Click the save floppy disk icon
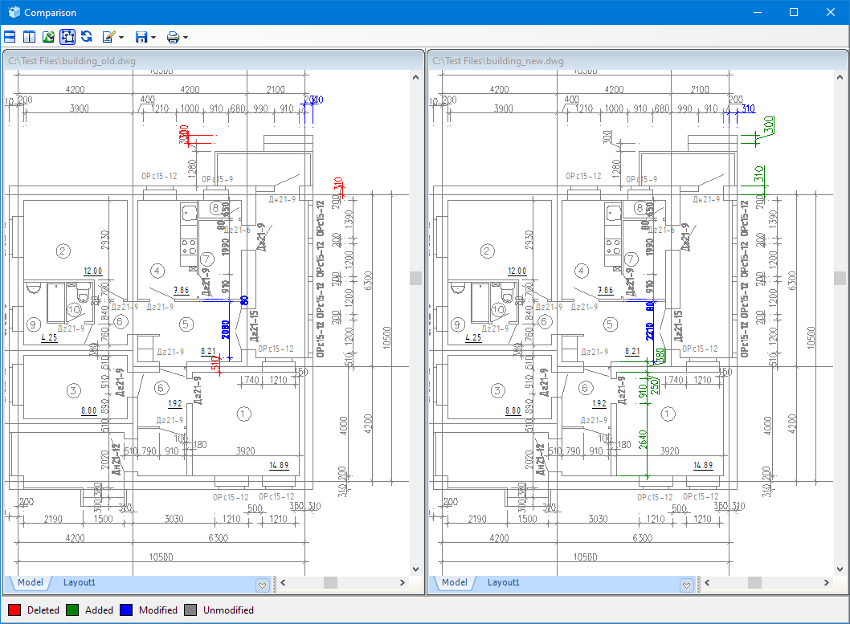Image resolution: width=850 pixels, height=624 pixels. click(x=141, y=37)
